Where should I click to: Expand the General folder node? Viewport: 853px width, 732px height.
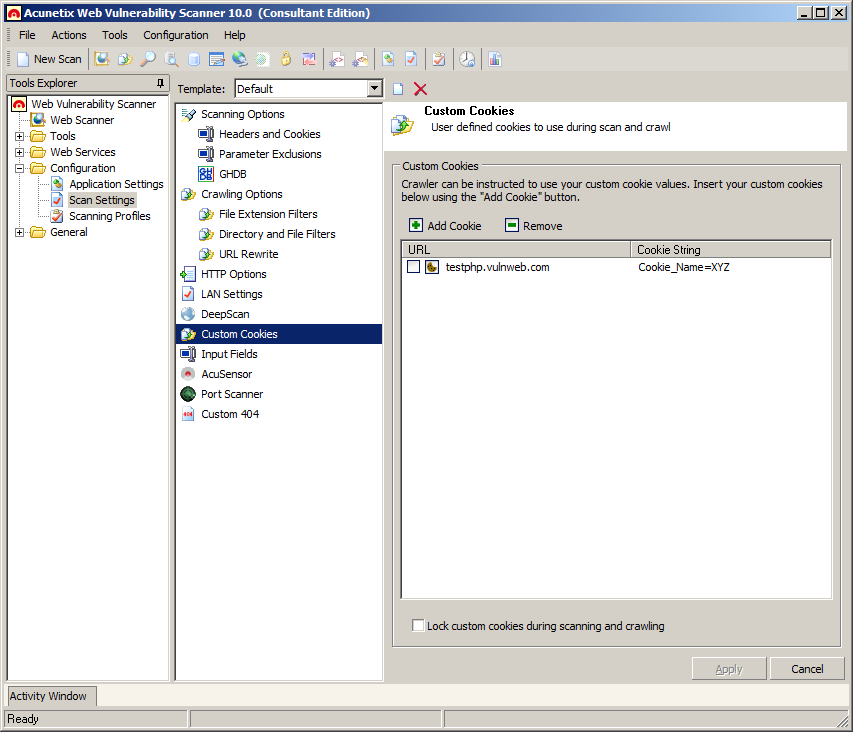click(x=20, y=233)
